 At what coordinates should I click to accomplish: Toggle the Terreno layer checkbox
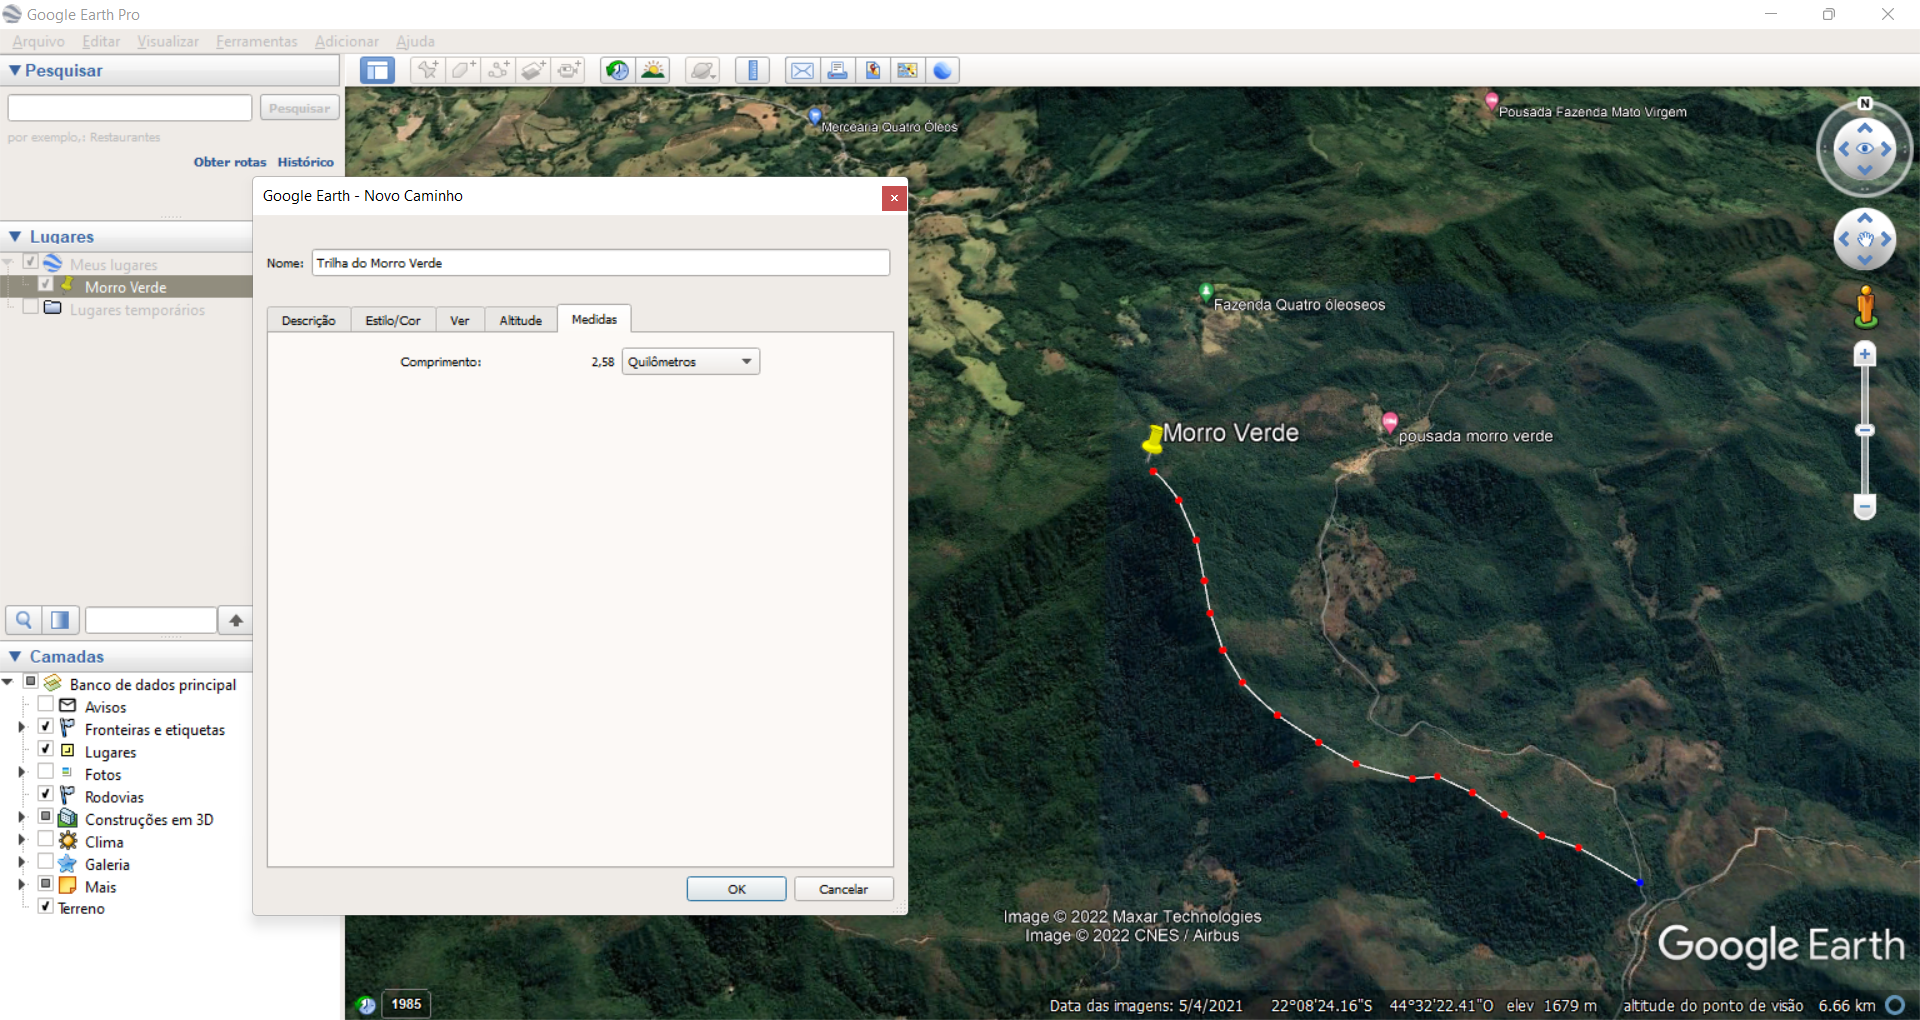point(45,906)
